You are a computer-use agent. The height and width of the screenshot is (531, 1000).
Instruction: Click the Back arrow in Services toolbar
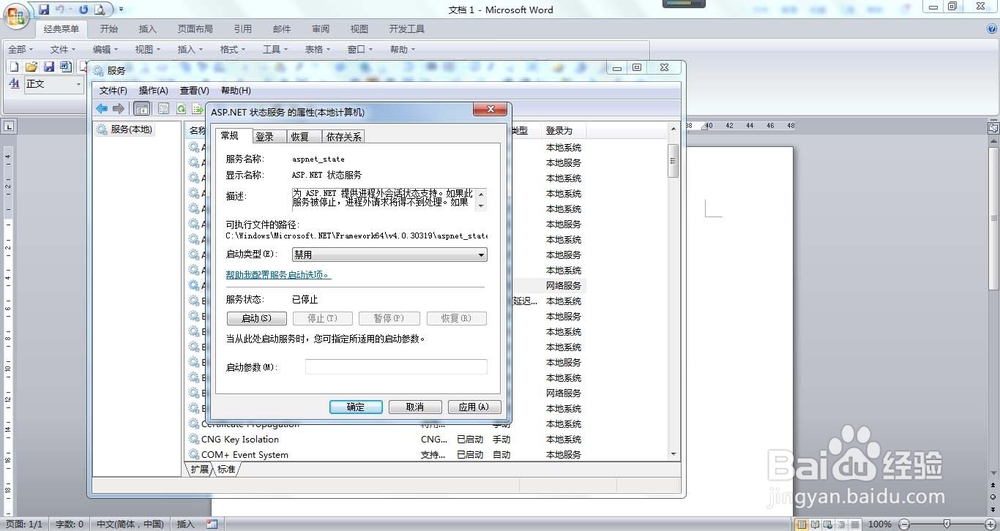click(101, 108)
